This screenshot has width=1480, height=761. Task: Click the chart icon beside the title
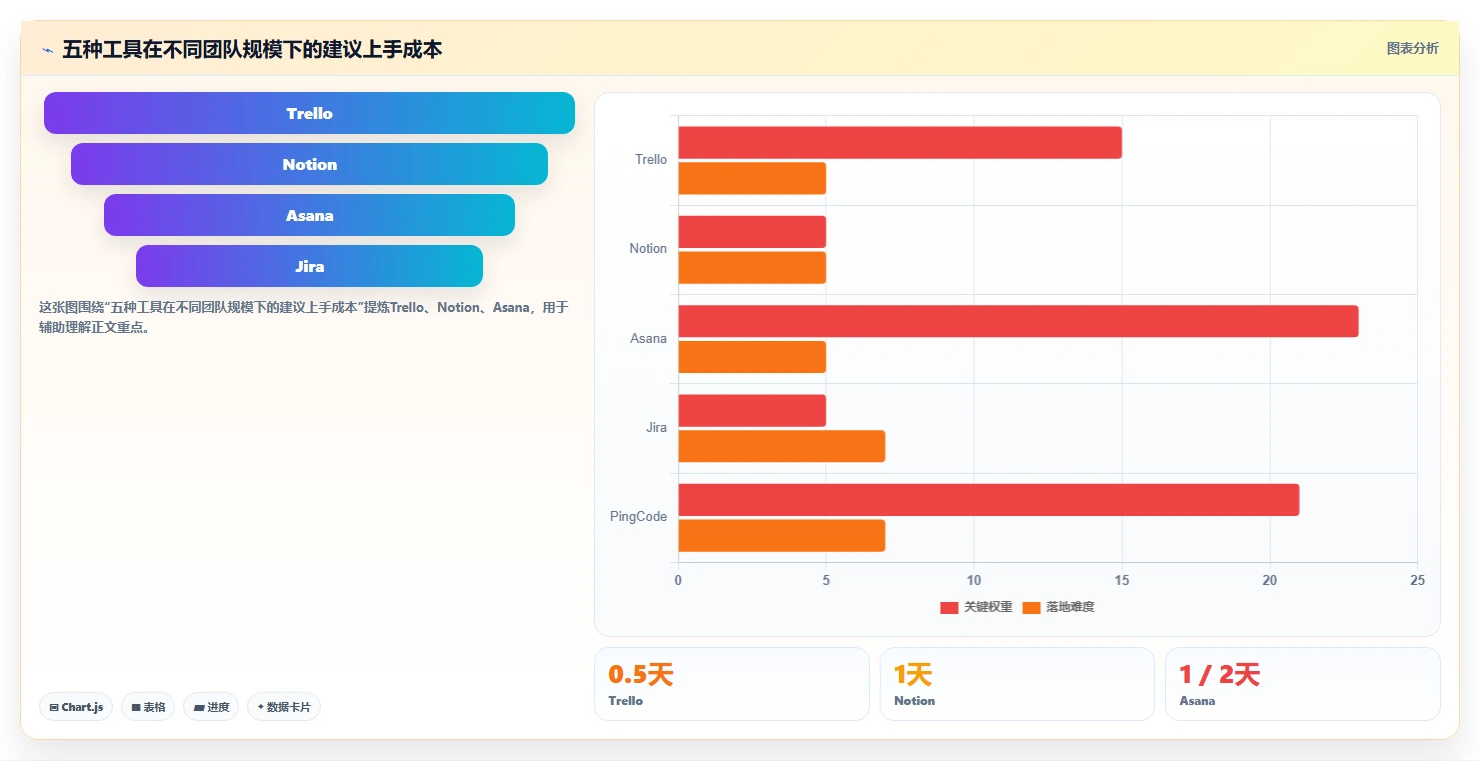click(x=47, y=49)
